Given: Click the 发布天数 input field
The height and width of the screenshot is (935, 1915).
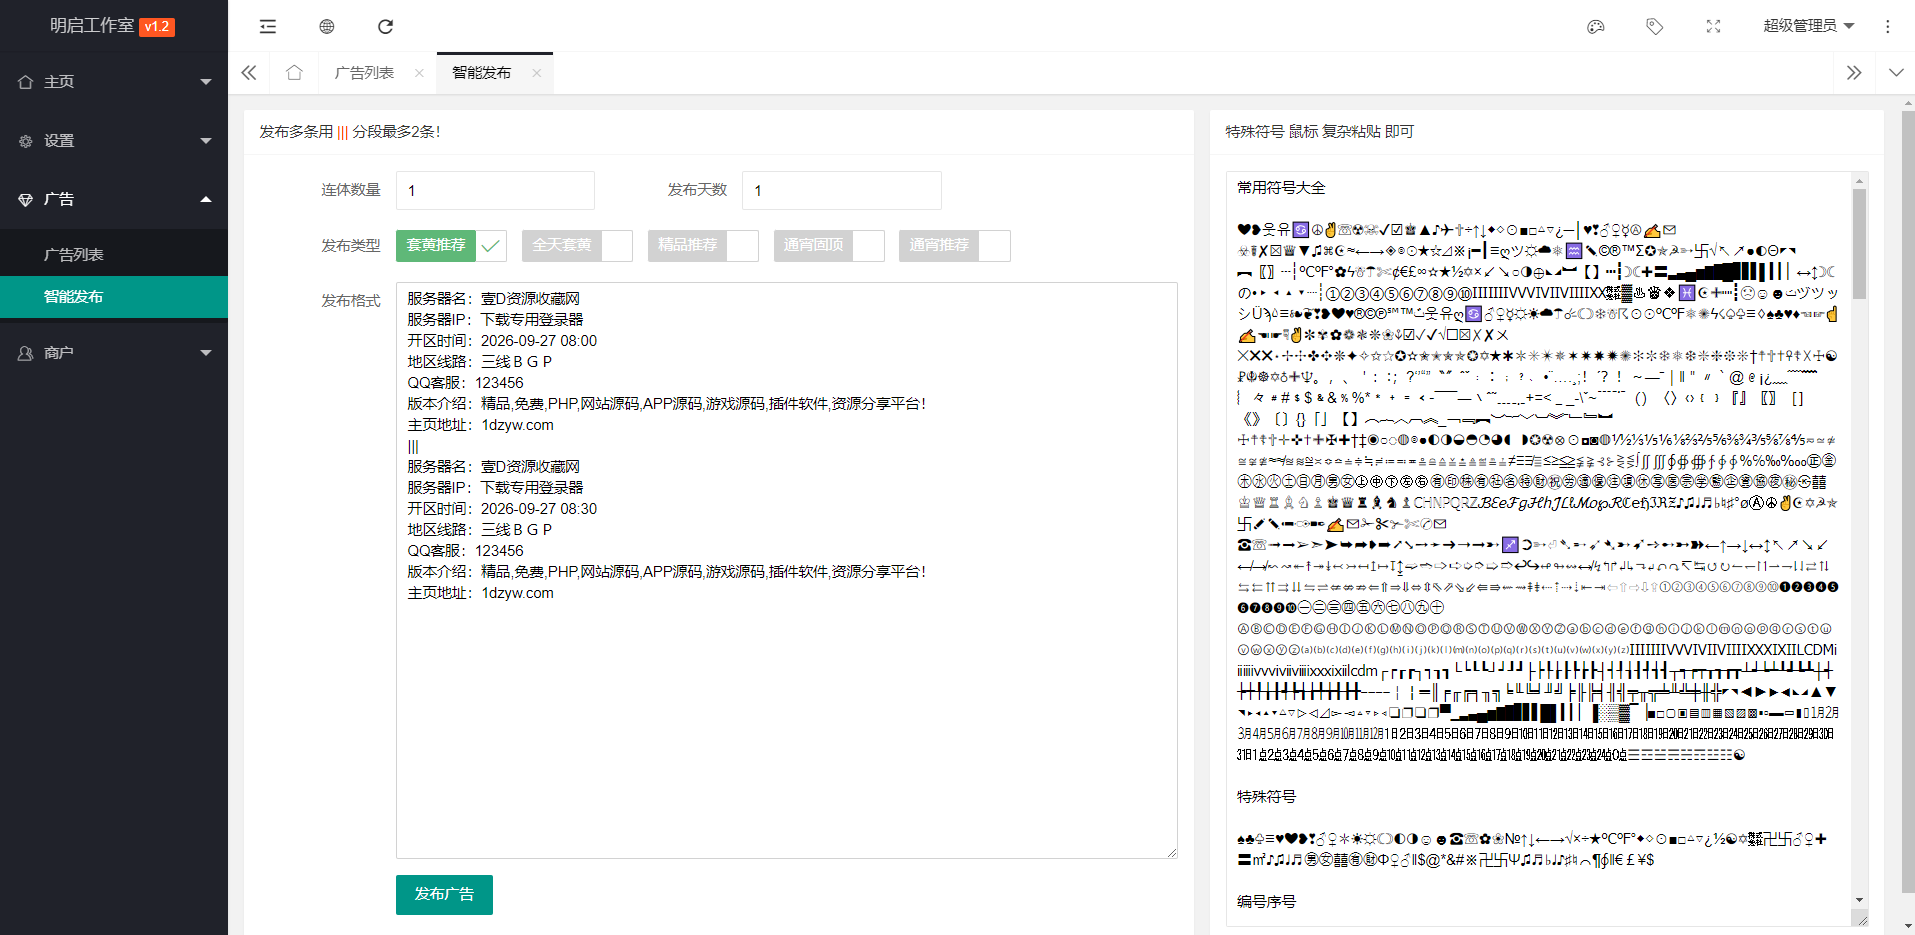Looking at the screenshot, I should pyautogui.click(x=842, y=190).
